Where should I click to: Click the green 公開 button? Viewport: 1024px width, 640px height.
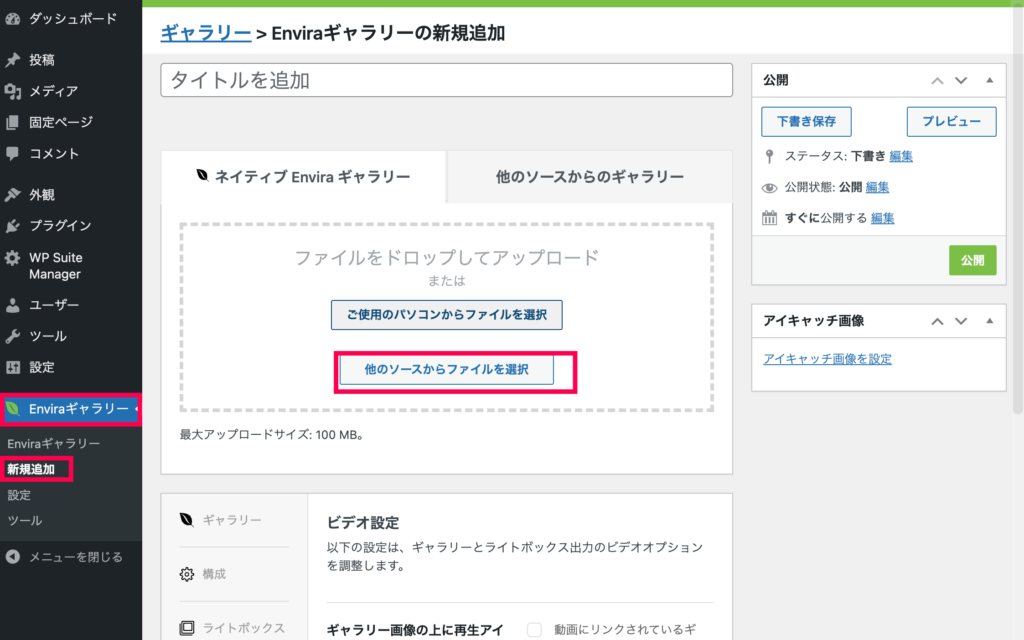[972, 260]
